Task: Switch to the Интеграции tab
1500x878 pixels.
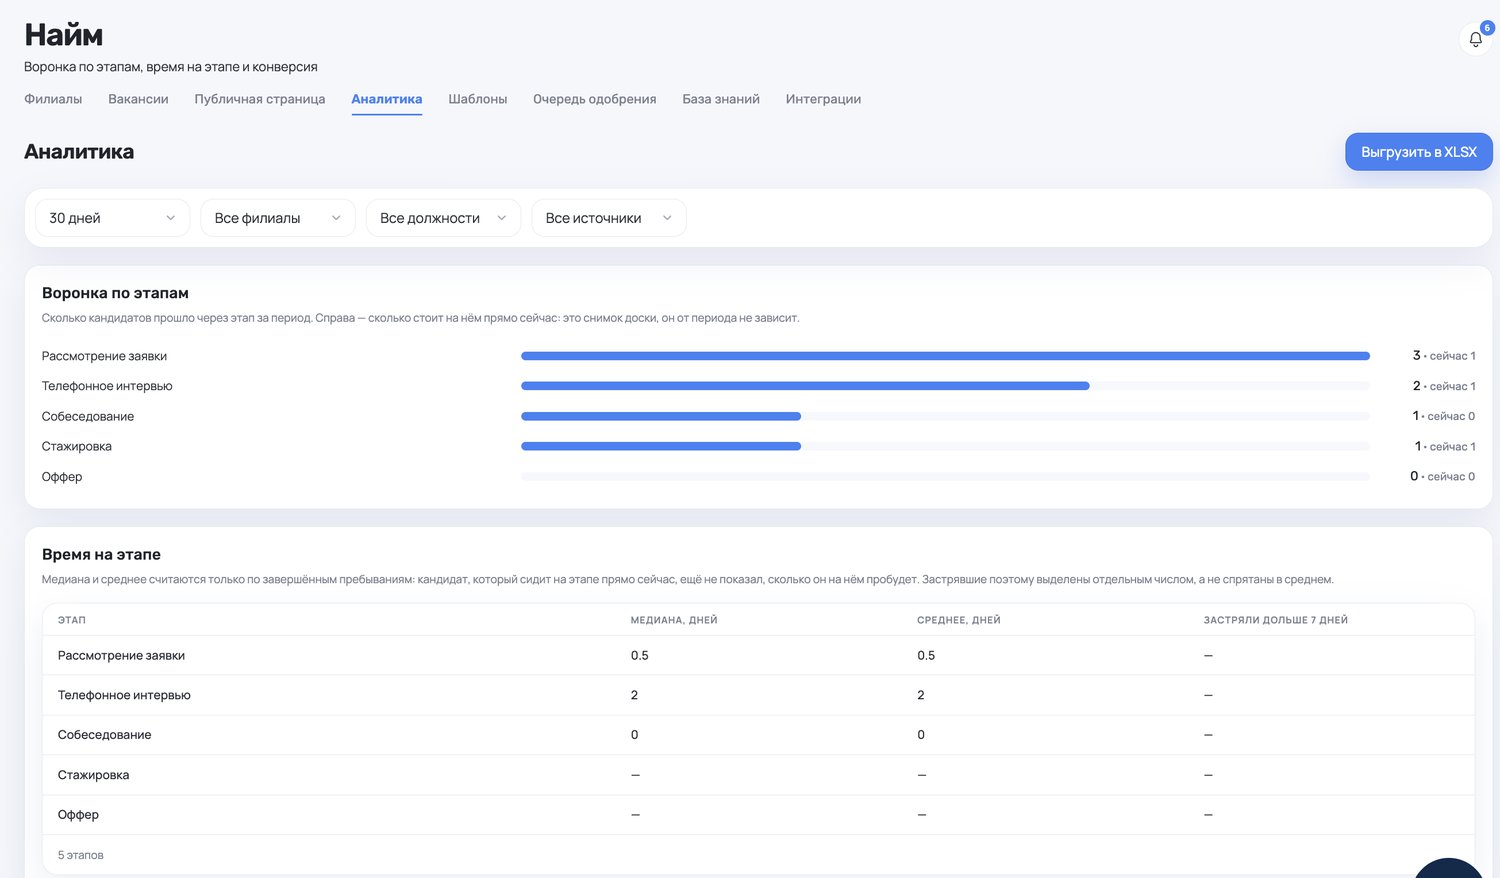Action: [x=823, y=99]
